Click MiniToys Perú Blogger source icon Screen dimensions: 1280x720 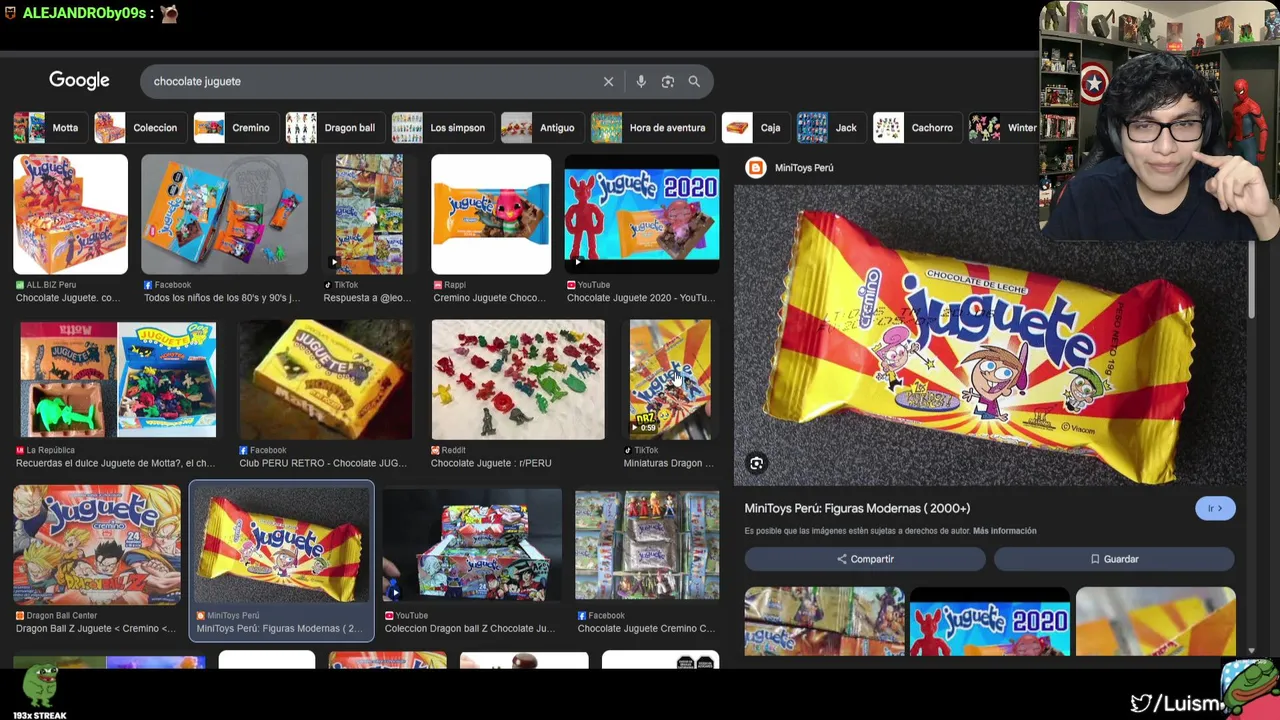756,168
